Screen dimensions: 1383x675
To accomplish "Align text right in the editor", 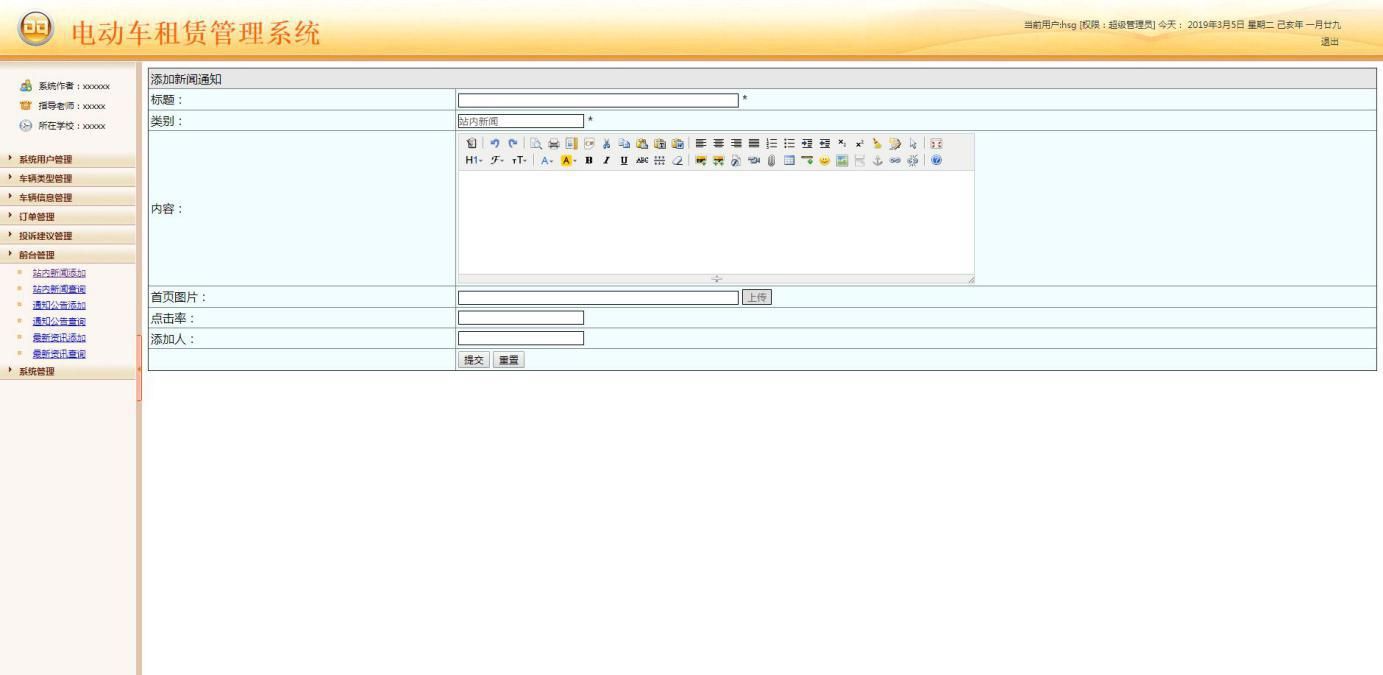I will [x=736, y=143].
